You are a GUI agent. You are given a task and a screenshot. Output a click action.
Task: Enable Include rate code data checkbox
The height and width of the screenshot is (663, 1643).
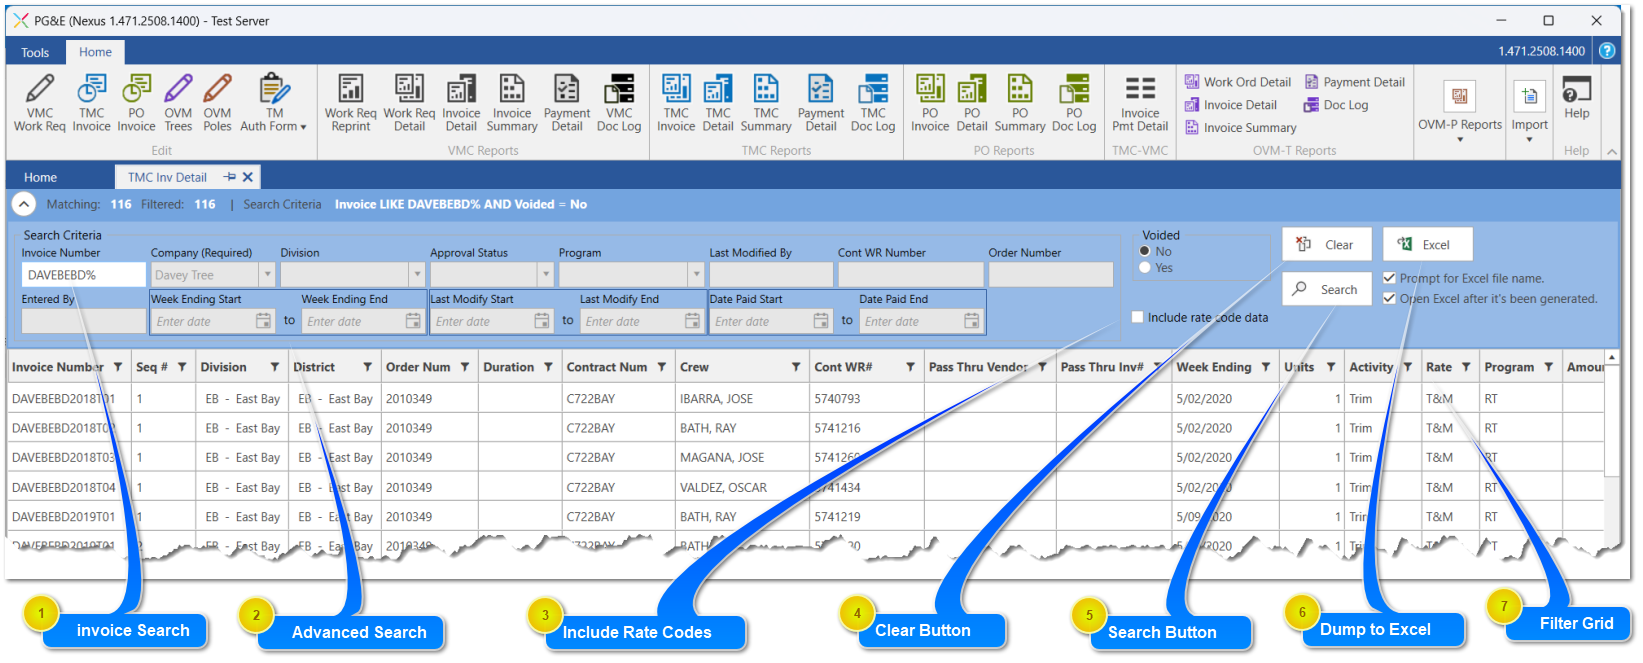pyautogui.click(x=1137, y=317)
